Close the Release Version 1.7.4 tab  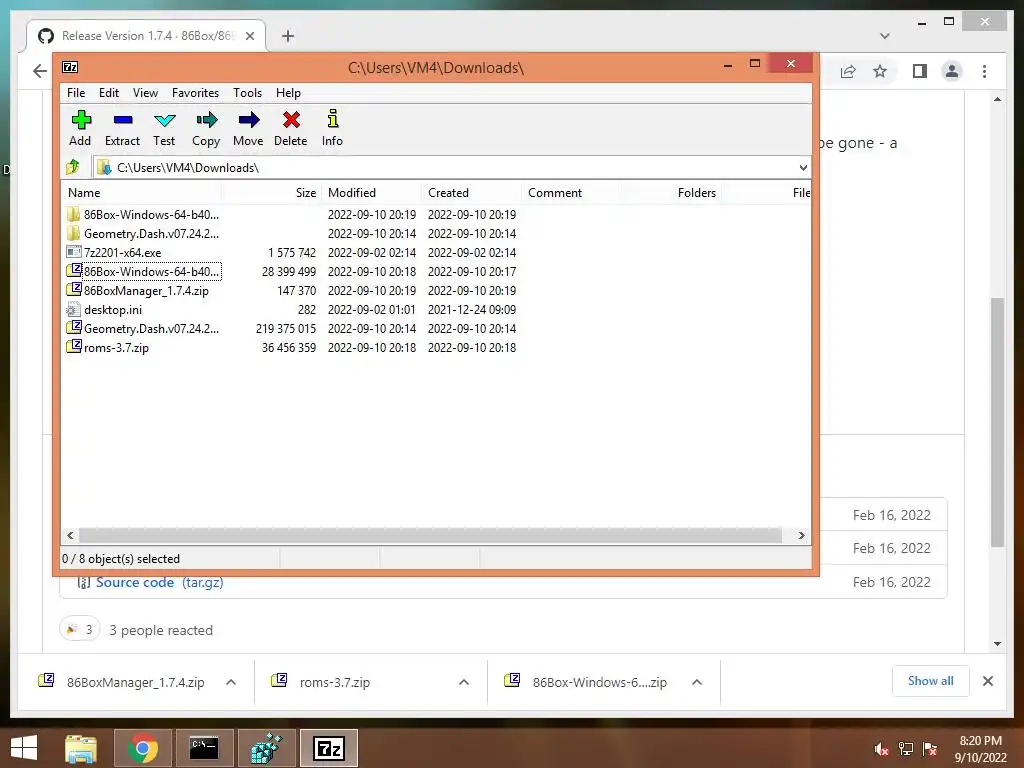pos(249,36)
